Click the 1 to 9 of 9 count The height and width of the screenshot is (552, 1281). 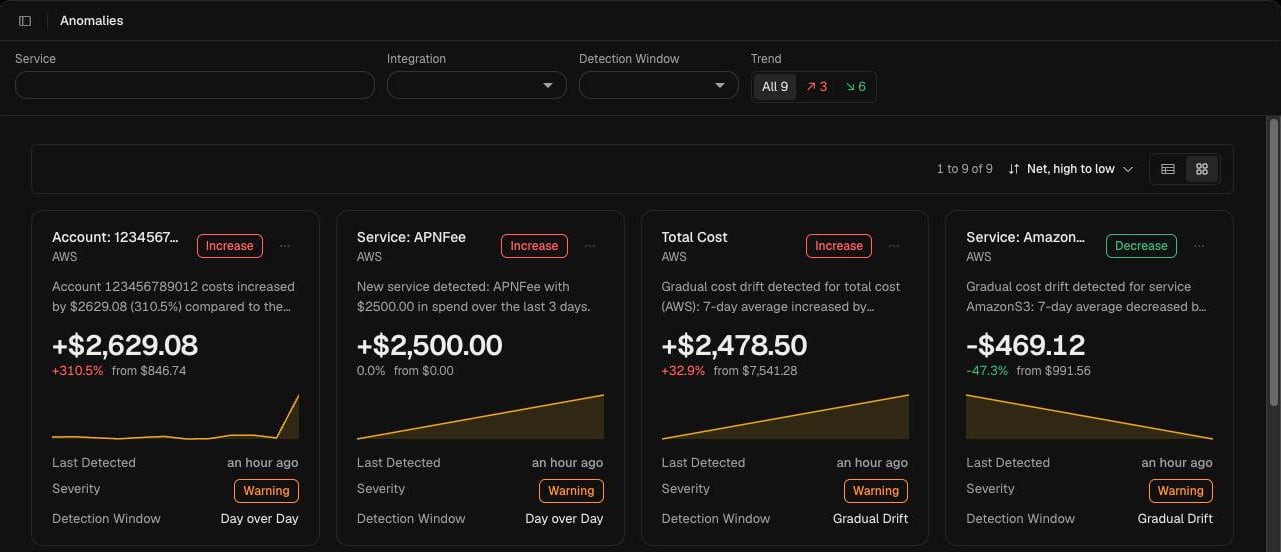[x=964, y=169]
